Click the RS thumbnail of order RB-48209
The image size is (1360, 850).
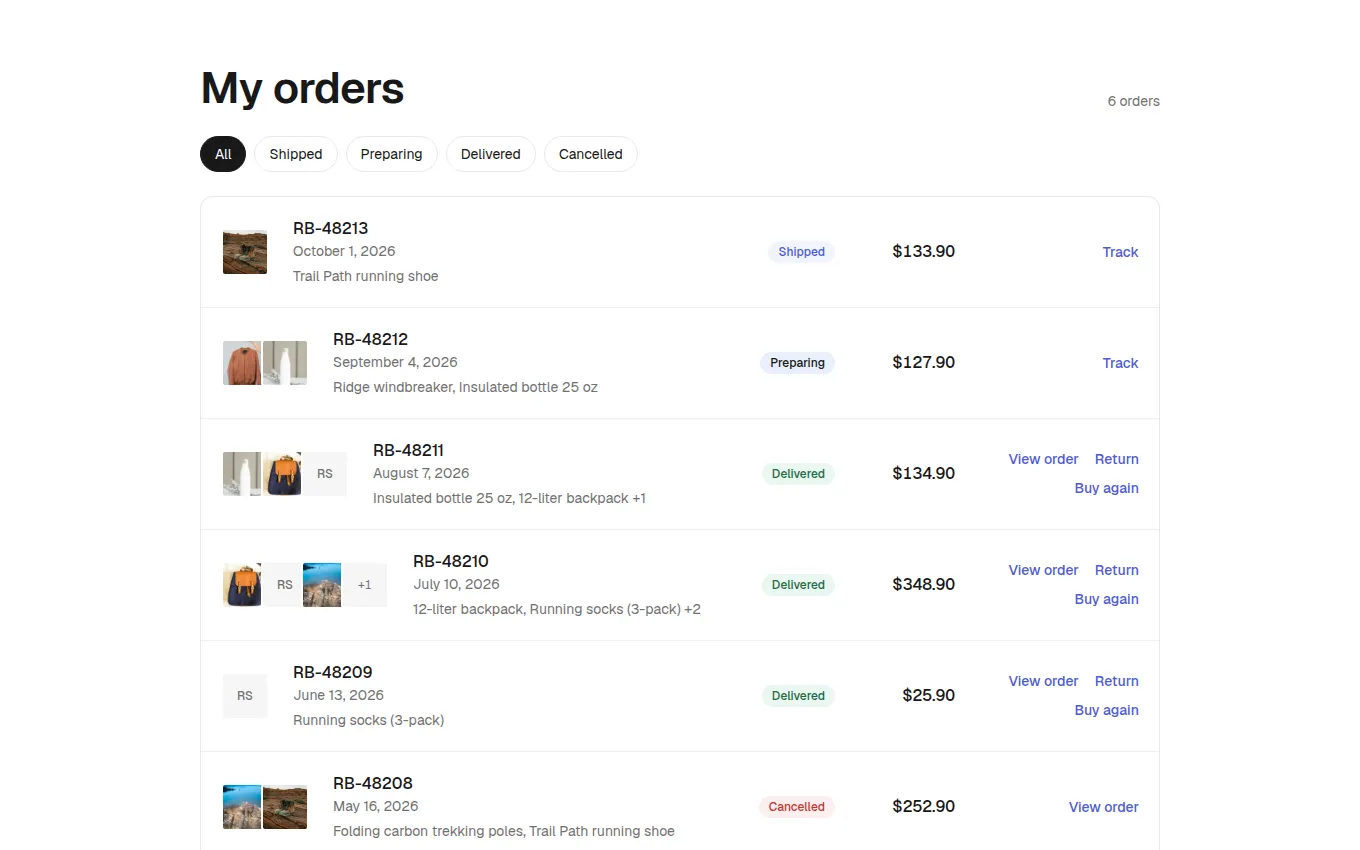pos(245,696)
